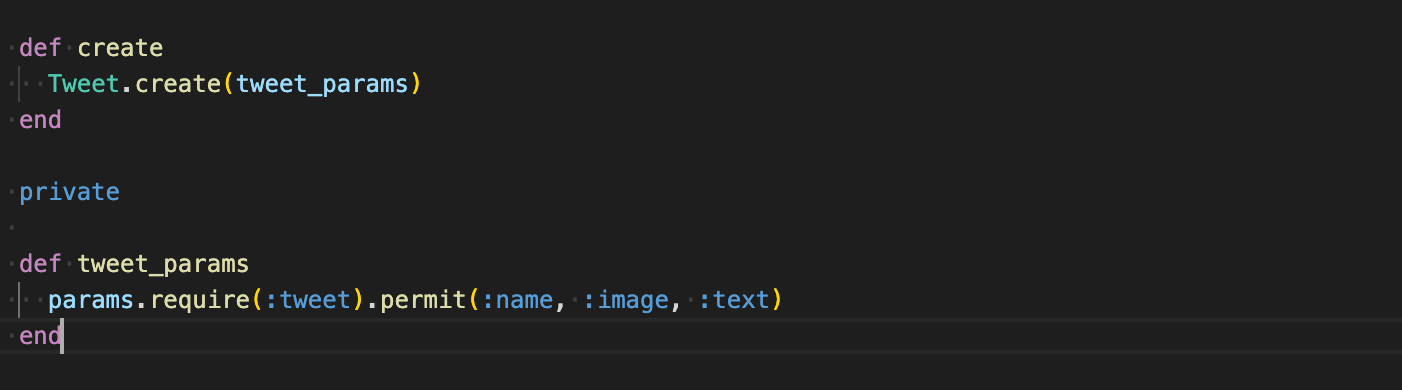Click the :tweet symbol
The height and width of the screenshot is (390, 1402).
point(308,300)
